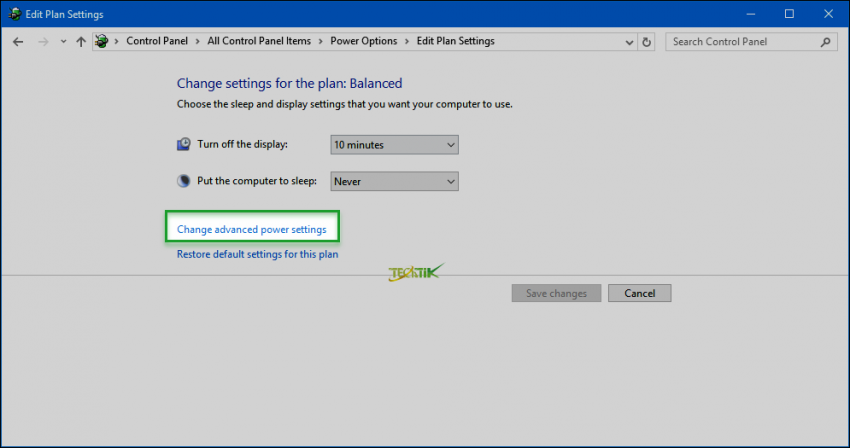Expand the recent locations dropdown arrow
850x448 pixels.
[x=64, y=42]
